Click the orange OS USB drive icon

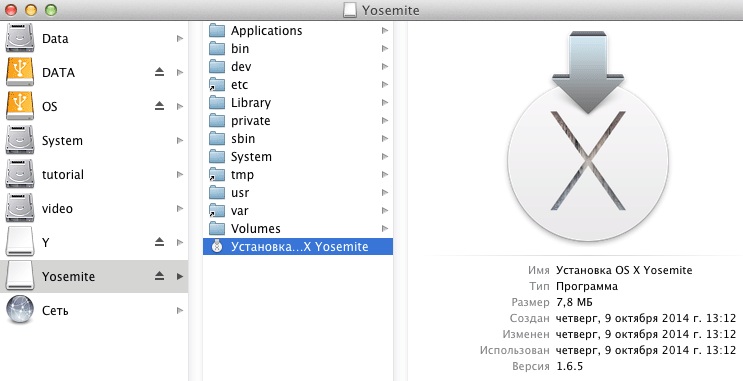point(19,106)
